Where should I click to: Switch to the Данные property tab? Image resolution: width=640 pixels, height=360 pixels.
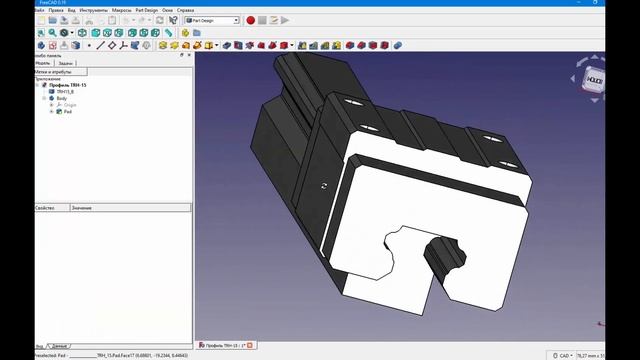tap(60, 346)
